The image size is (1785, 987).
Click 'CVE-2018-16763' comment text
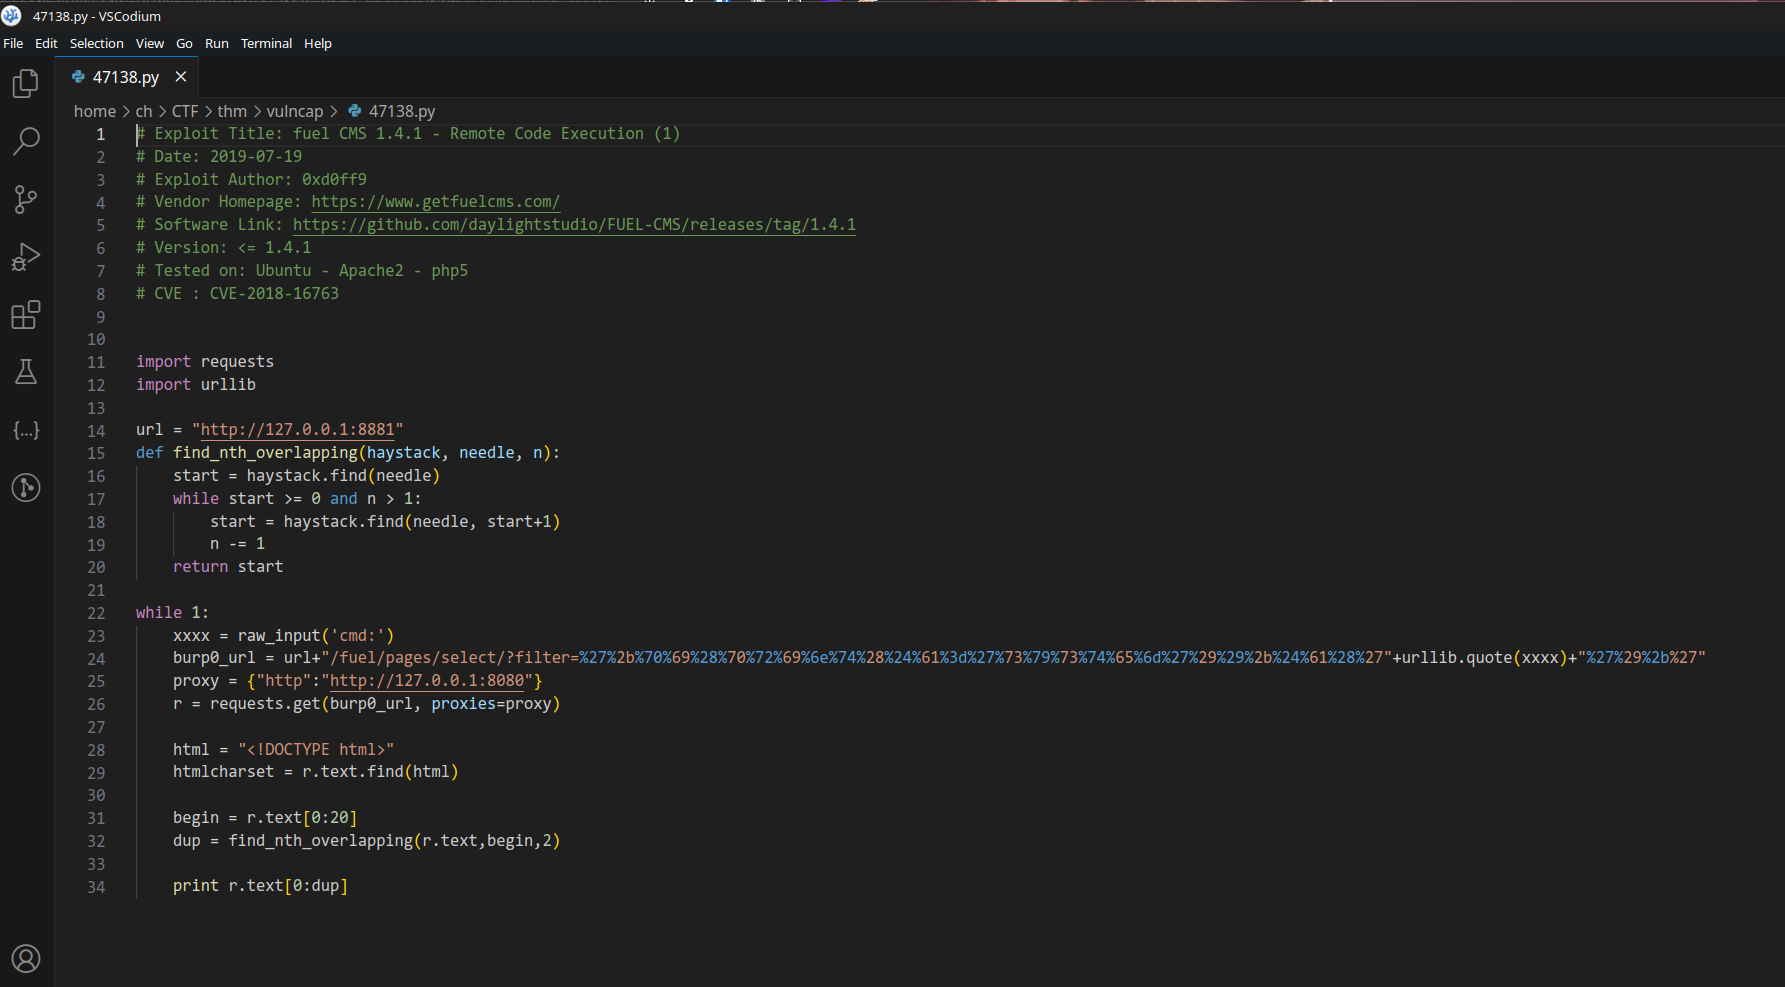[274, 294]
